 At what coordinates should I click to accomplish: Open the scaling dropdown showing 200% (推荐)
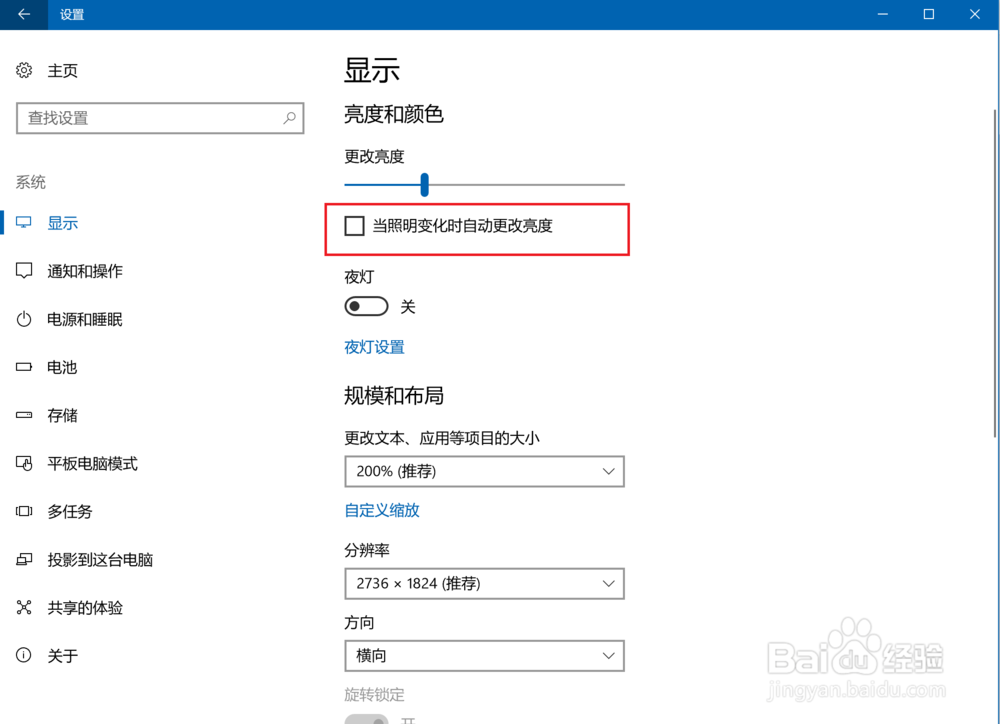[x=484, y=471]
